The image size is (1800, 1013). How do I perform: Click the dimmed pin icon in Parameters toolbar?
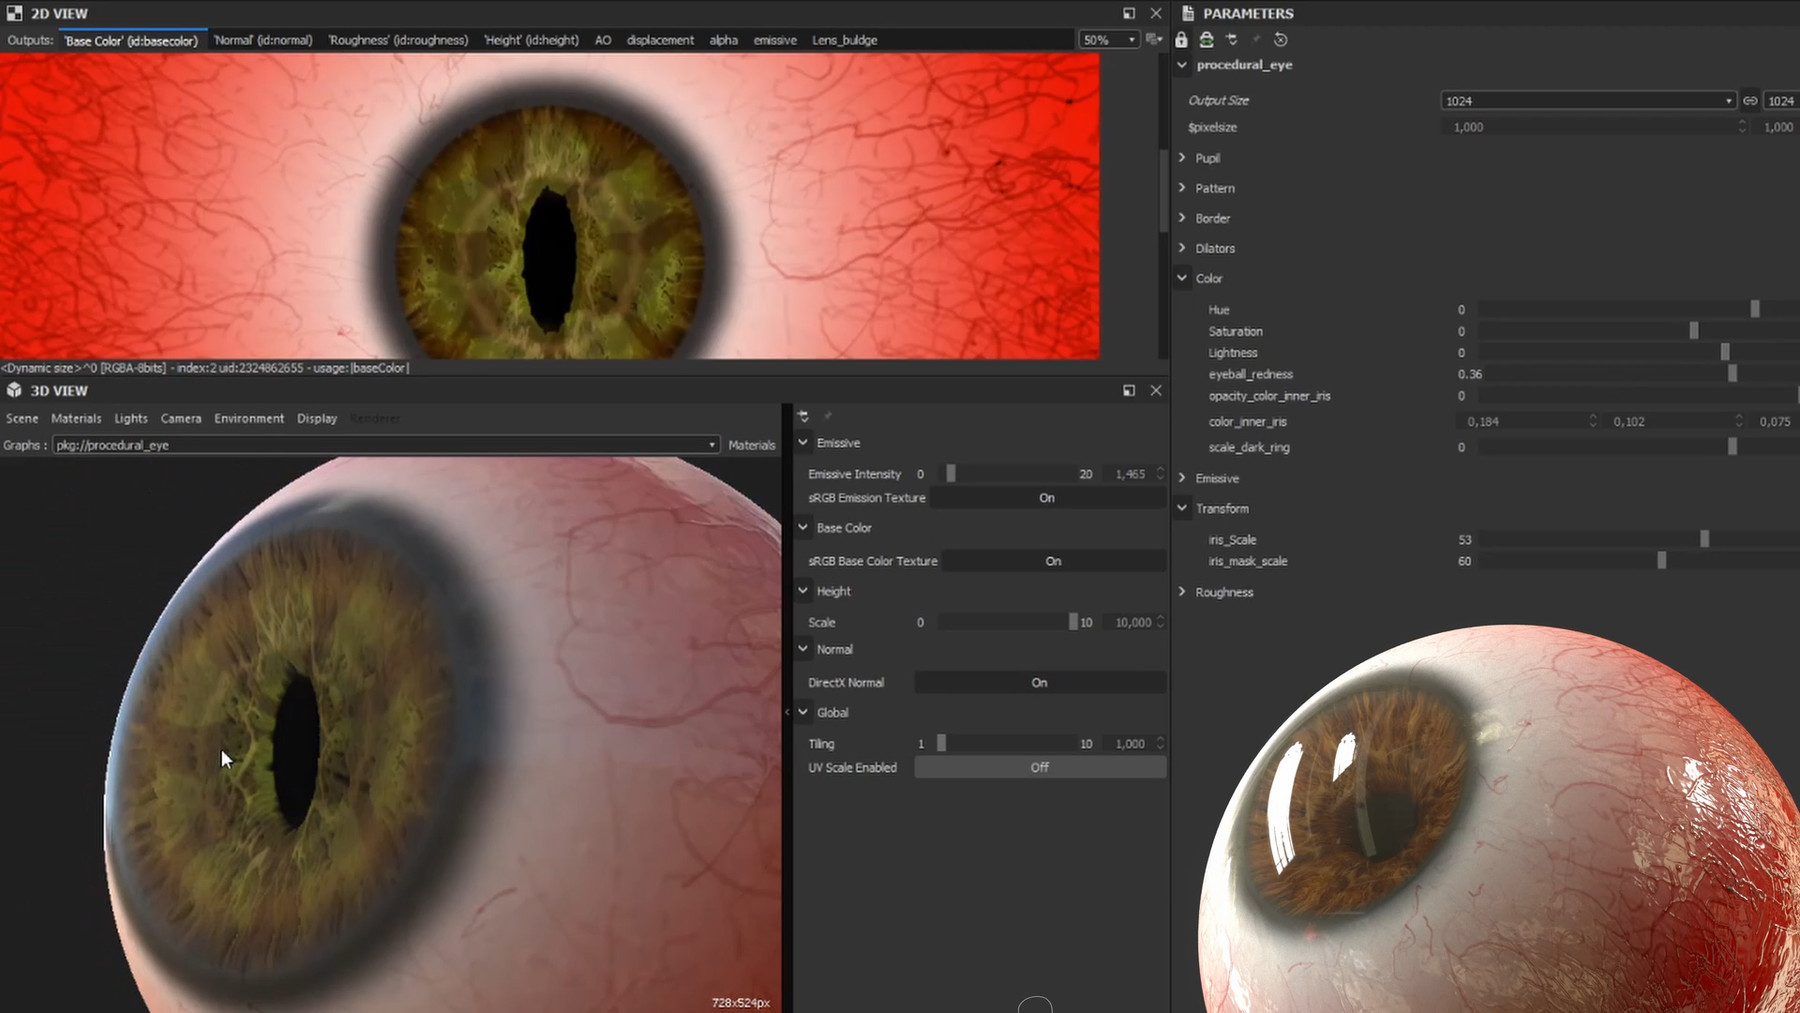1257,40
